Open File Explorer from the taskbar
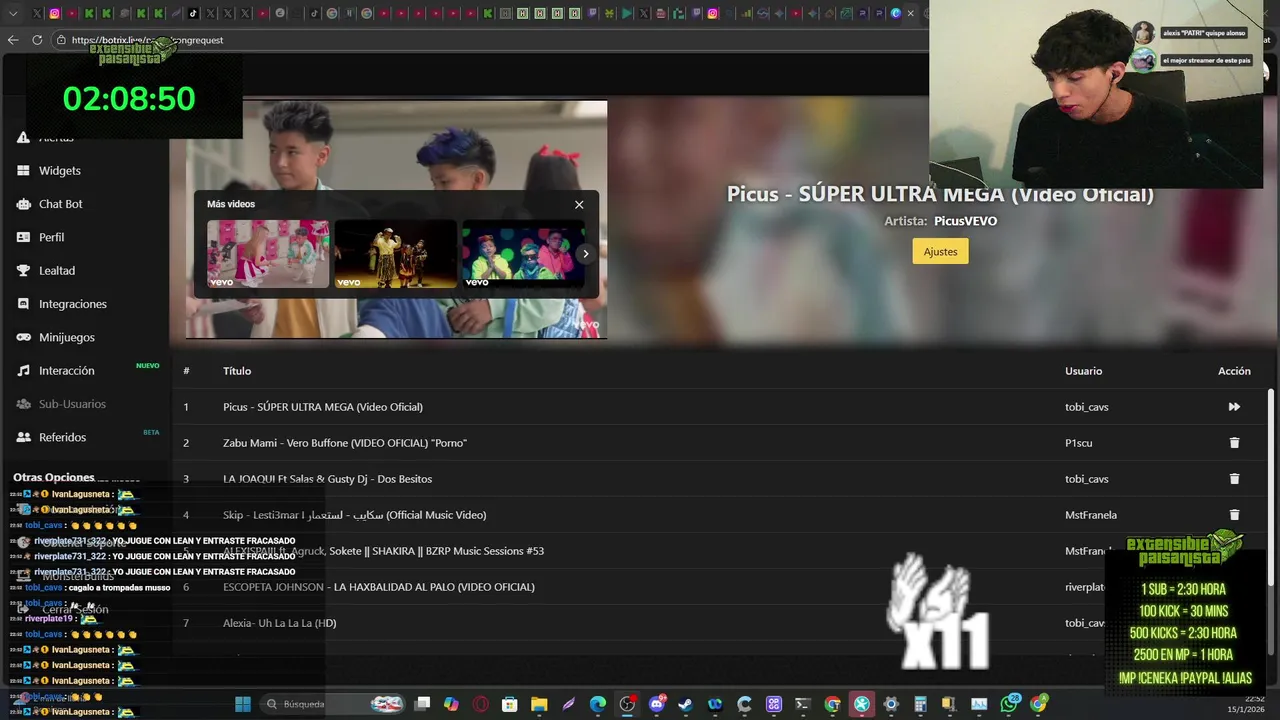This screenshot has height=720, width=1280. (539, 704)
